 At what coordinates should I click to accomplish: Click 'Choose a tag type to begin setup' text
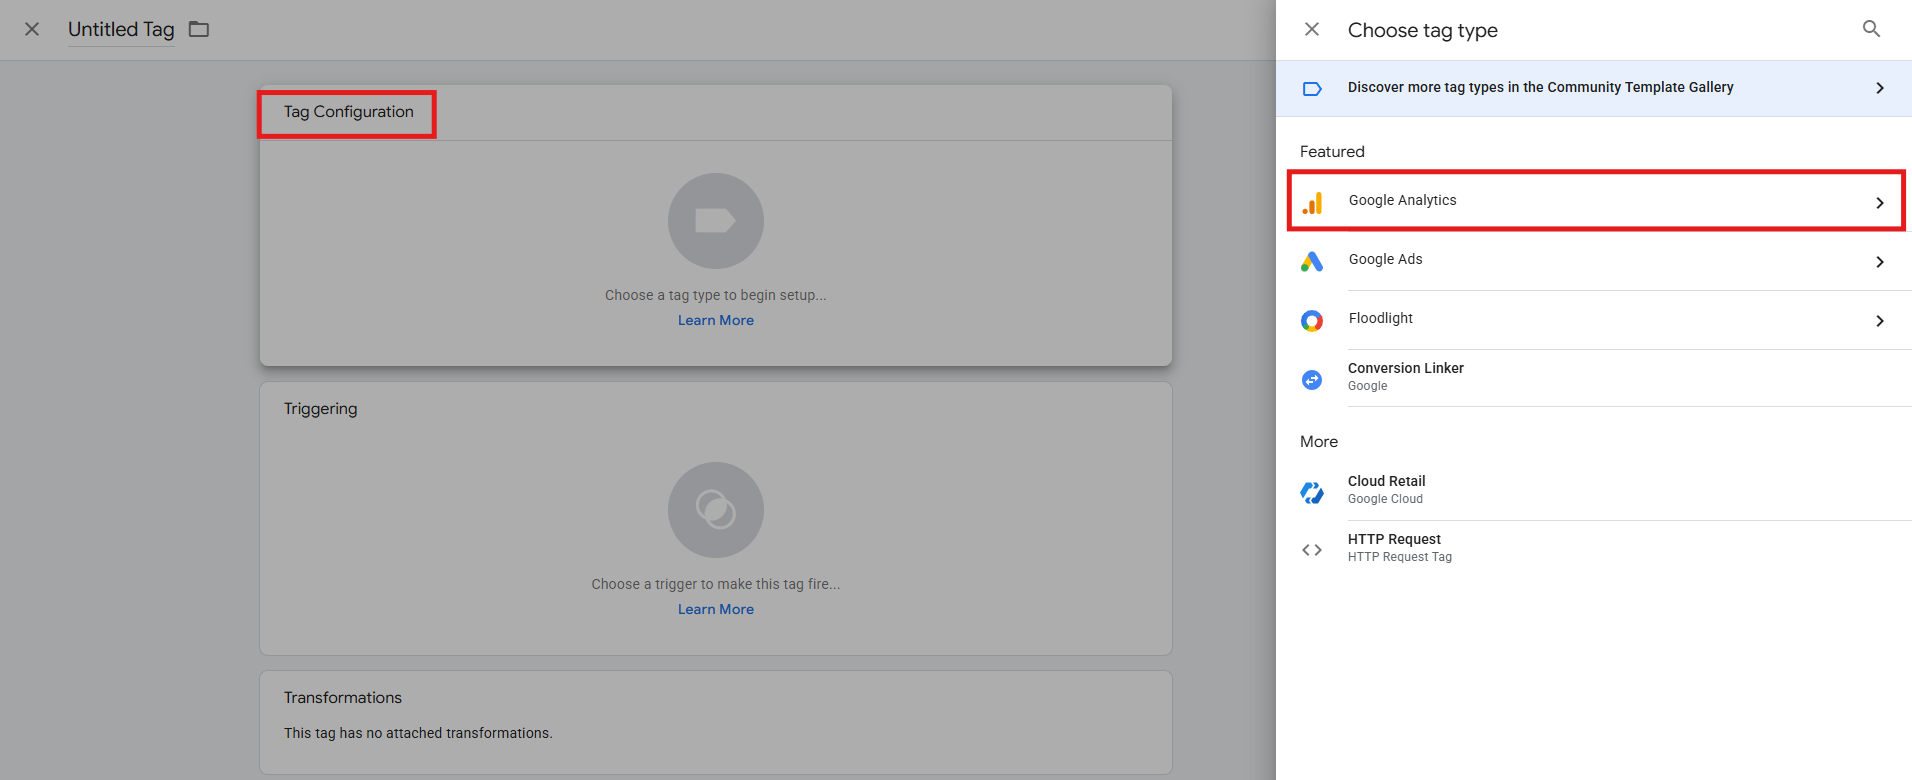pos(716,295)
